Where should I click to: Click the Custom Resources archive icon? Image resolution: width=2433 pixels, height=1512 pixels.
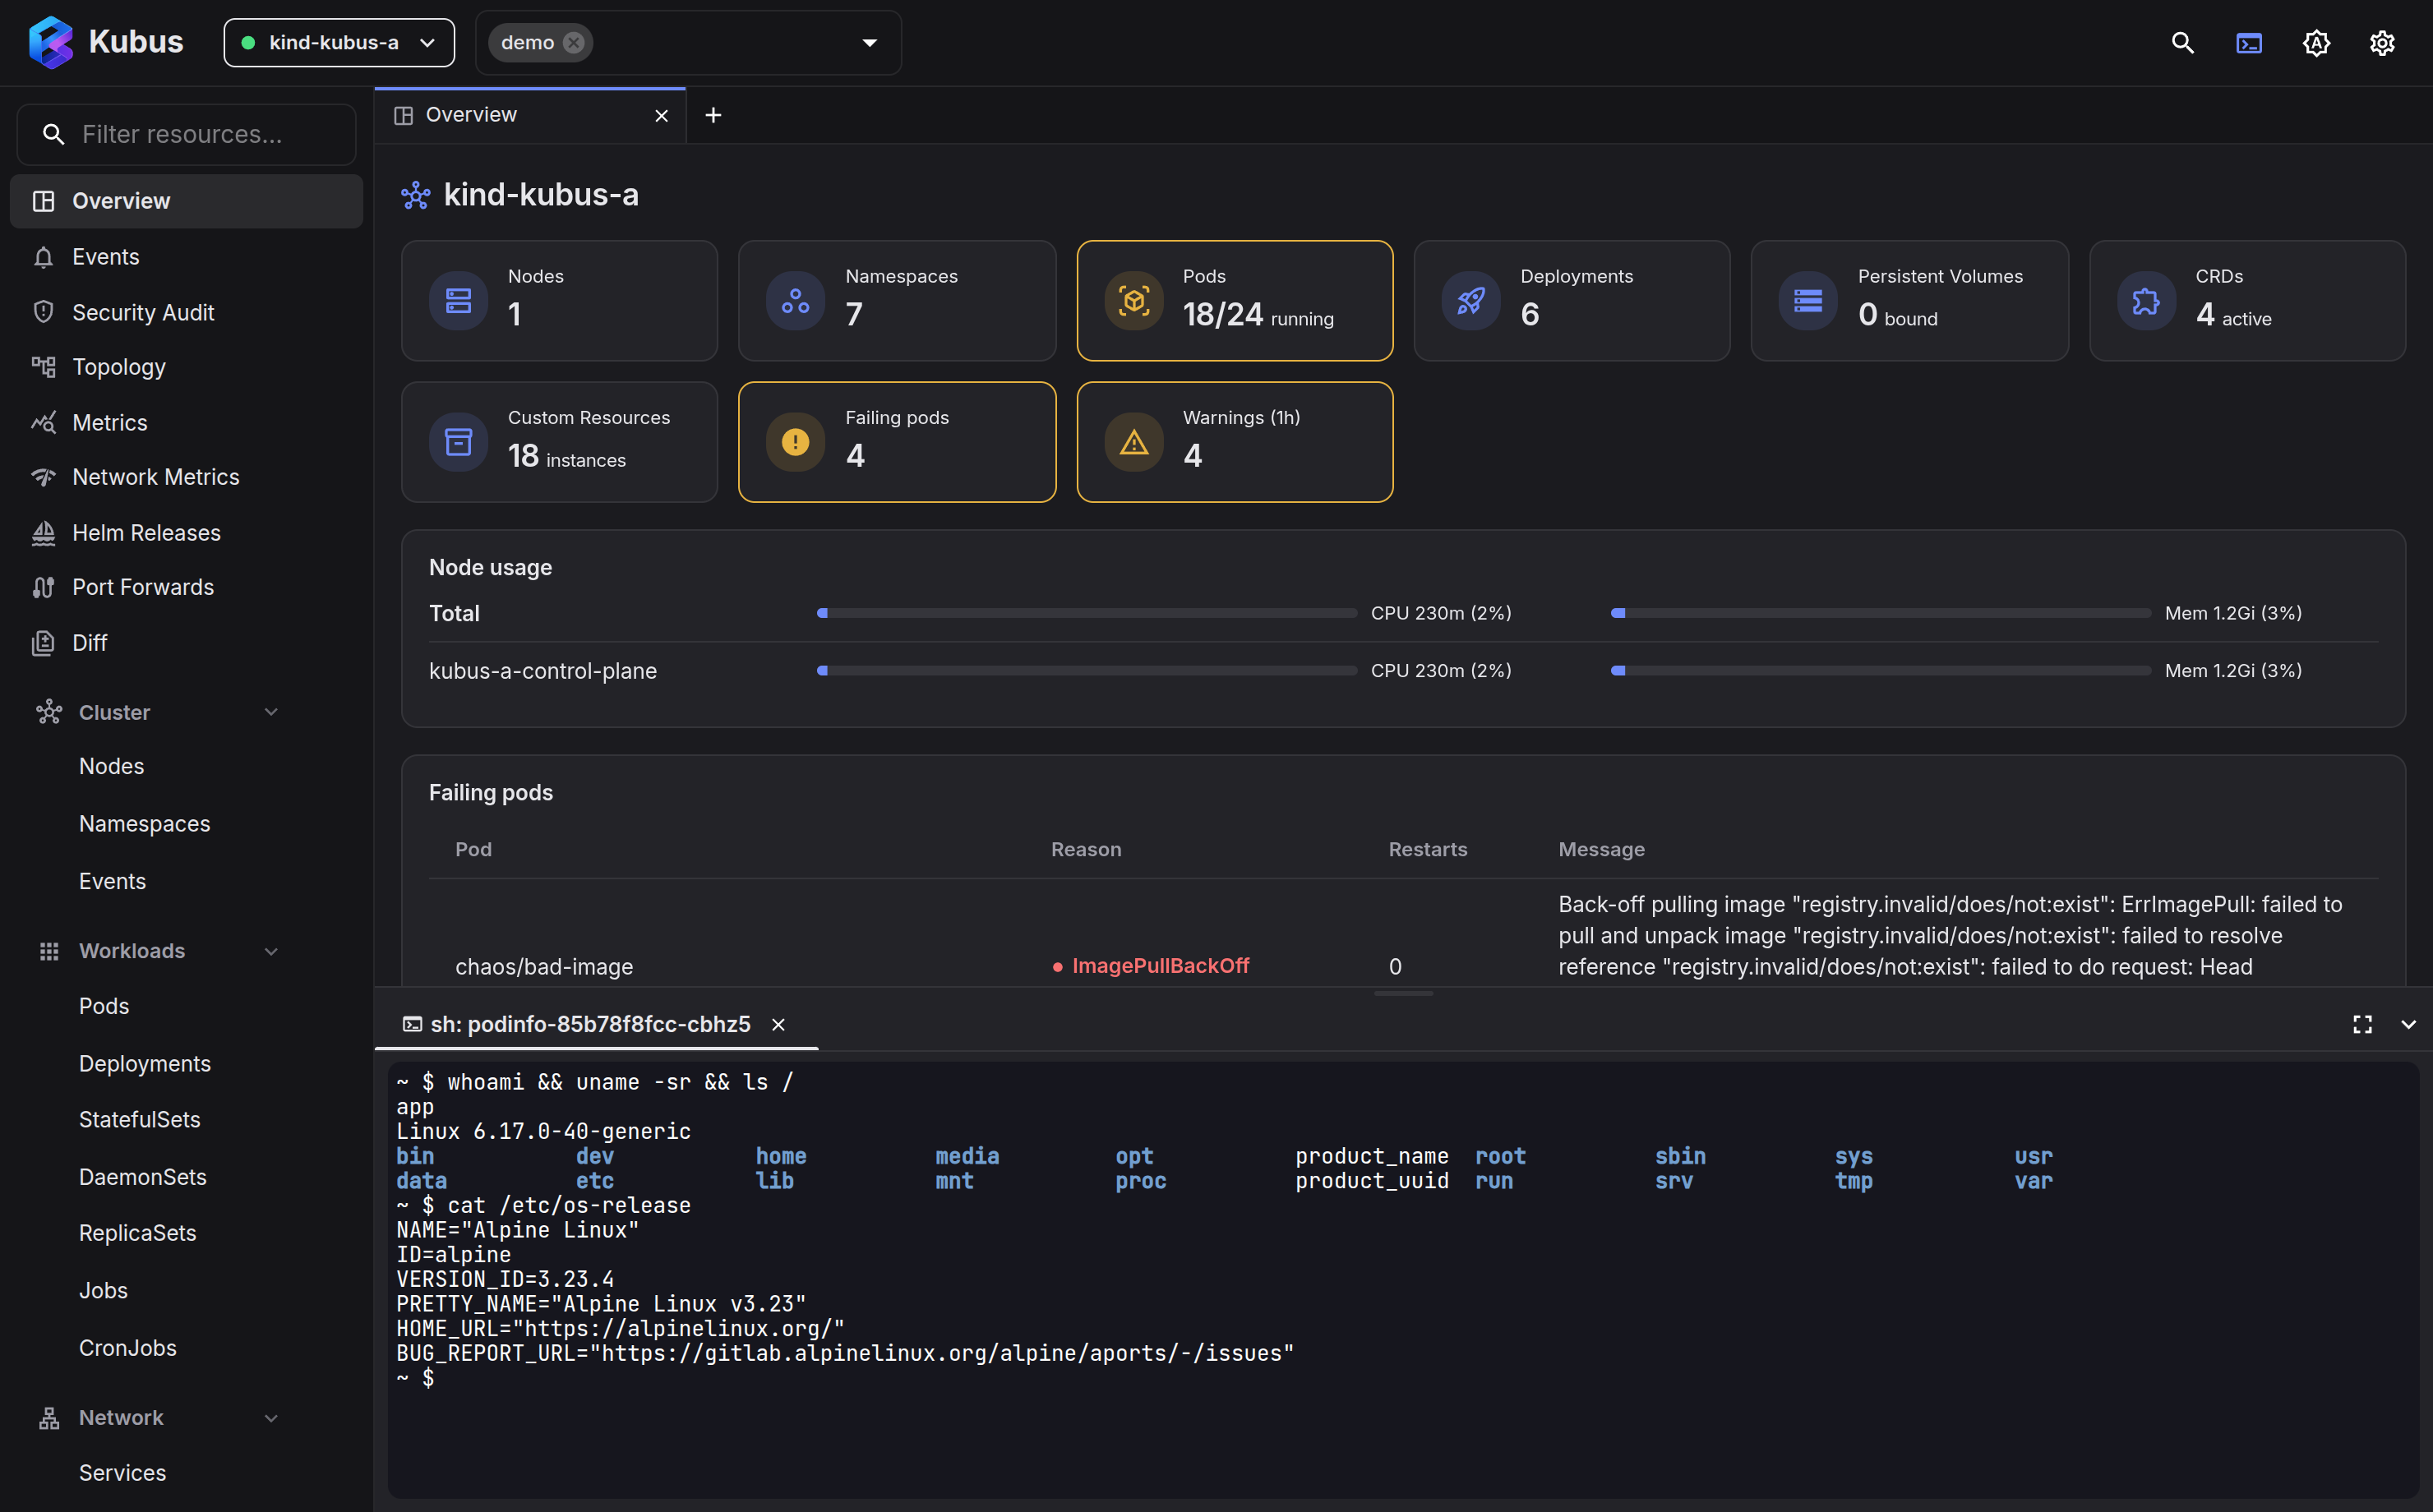coord(458,442)
